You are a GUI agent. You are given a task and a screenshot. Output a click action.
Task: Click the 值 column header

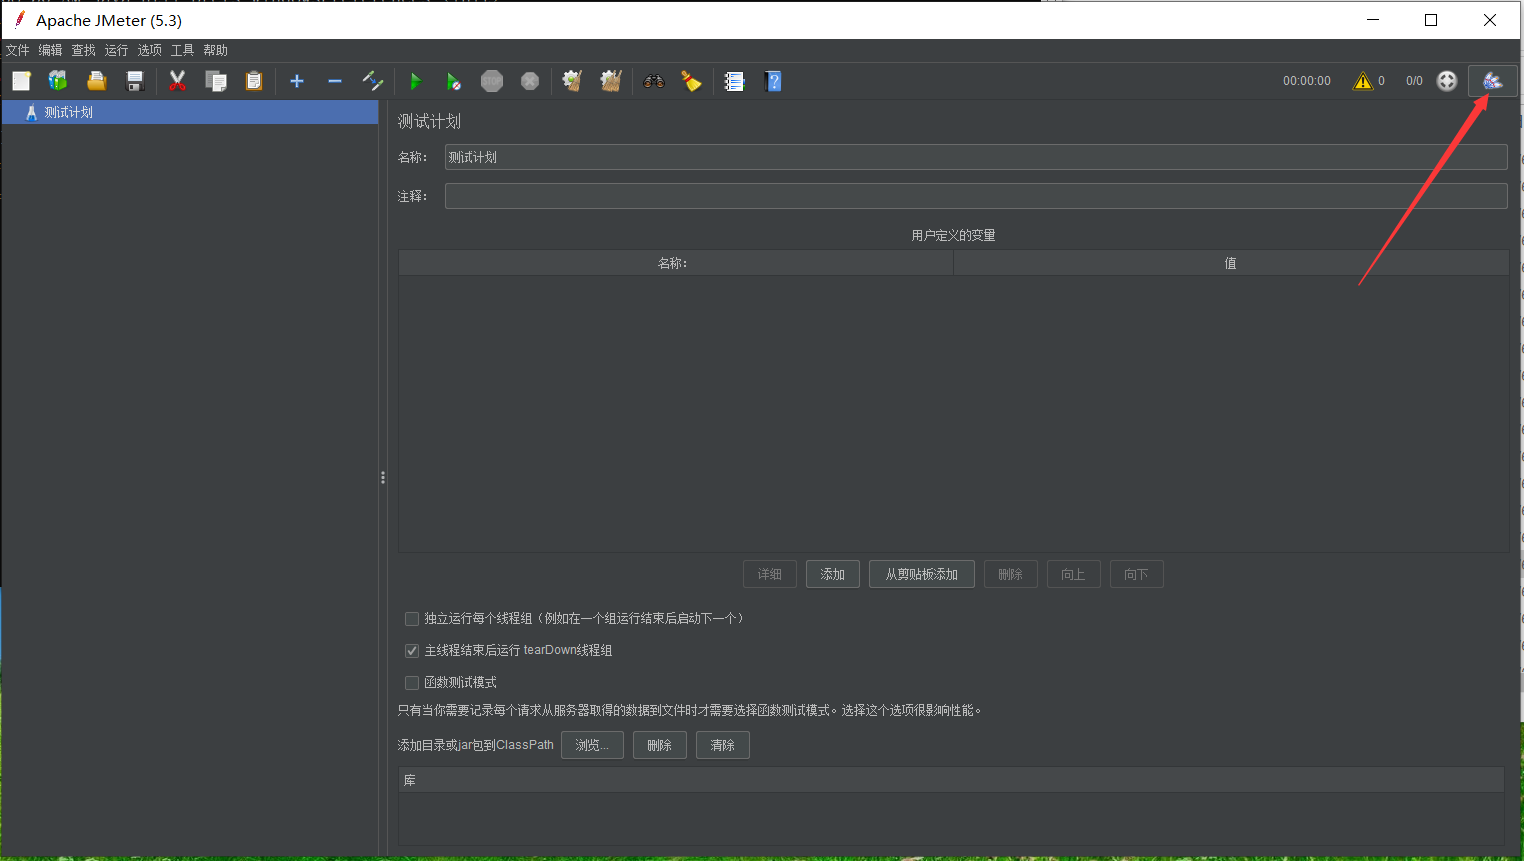(x=1231, y=263)
